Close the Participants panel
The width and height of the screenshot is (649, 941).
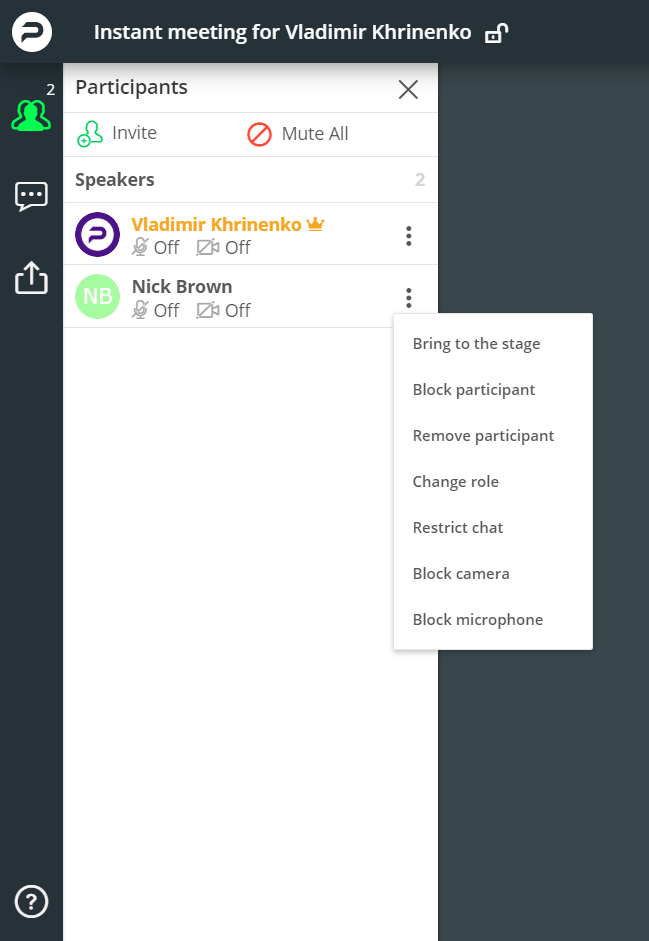point(408,89)
